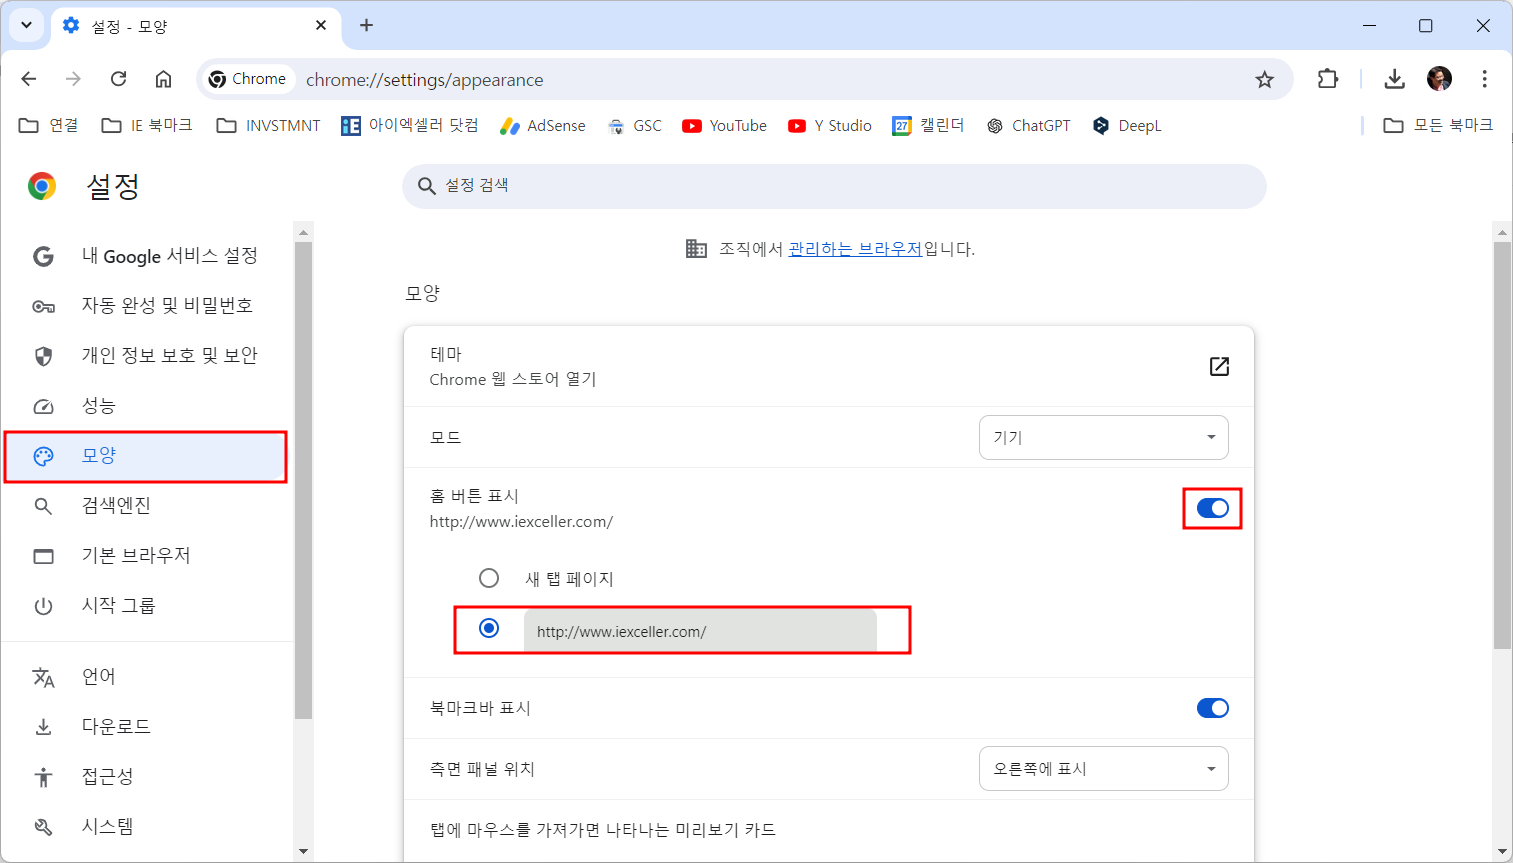1513x863 pixels.
Task: Open the tab search dropdown arrow
Action: [x=27, y=25]
